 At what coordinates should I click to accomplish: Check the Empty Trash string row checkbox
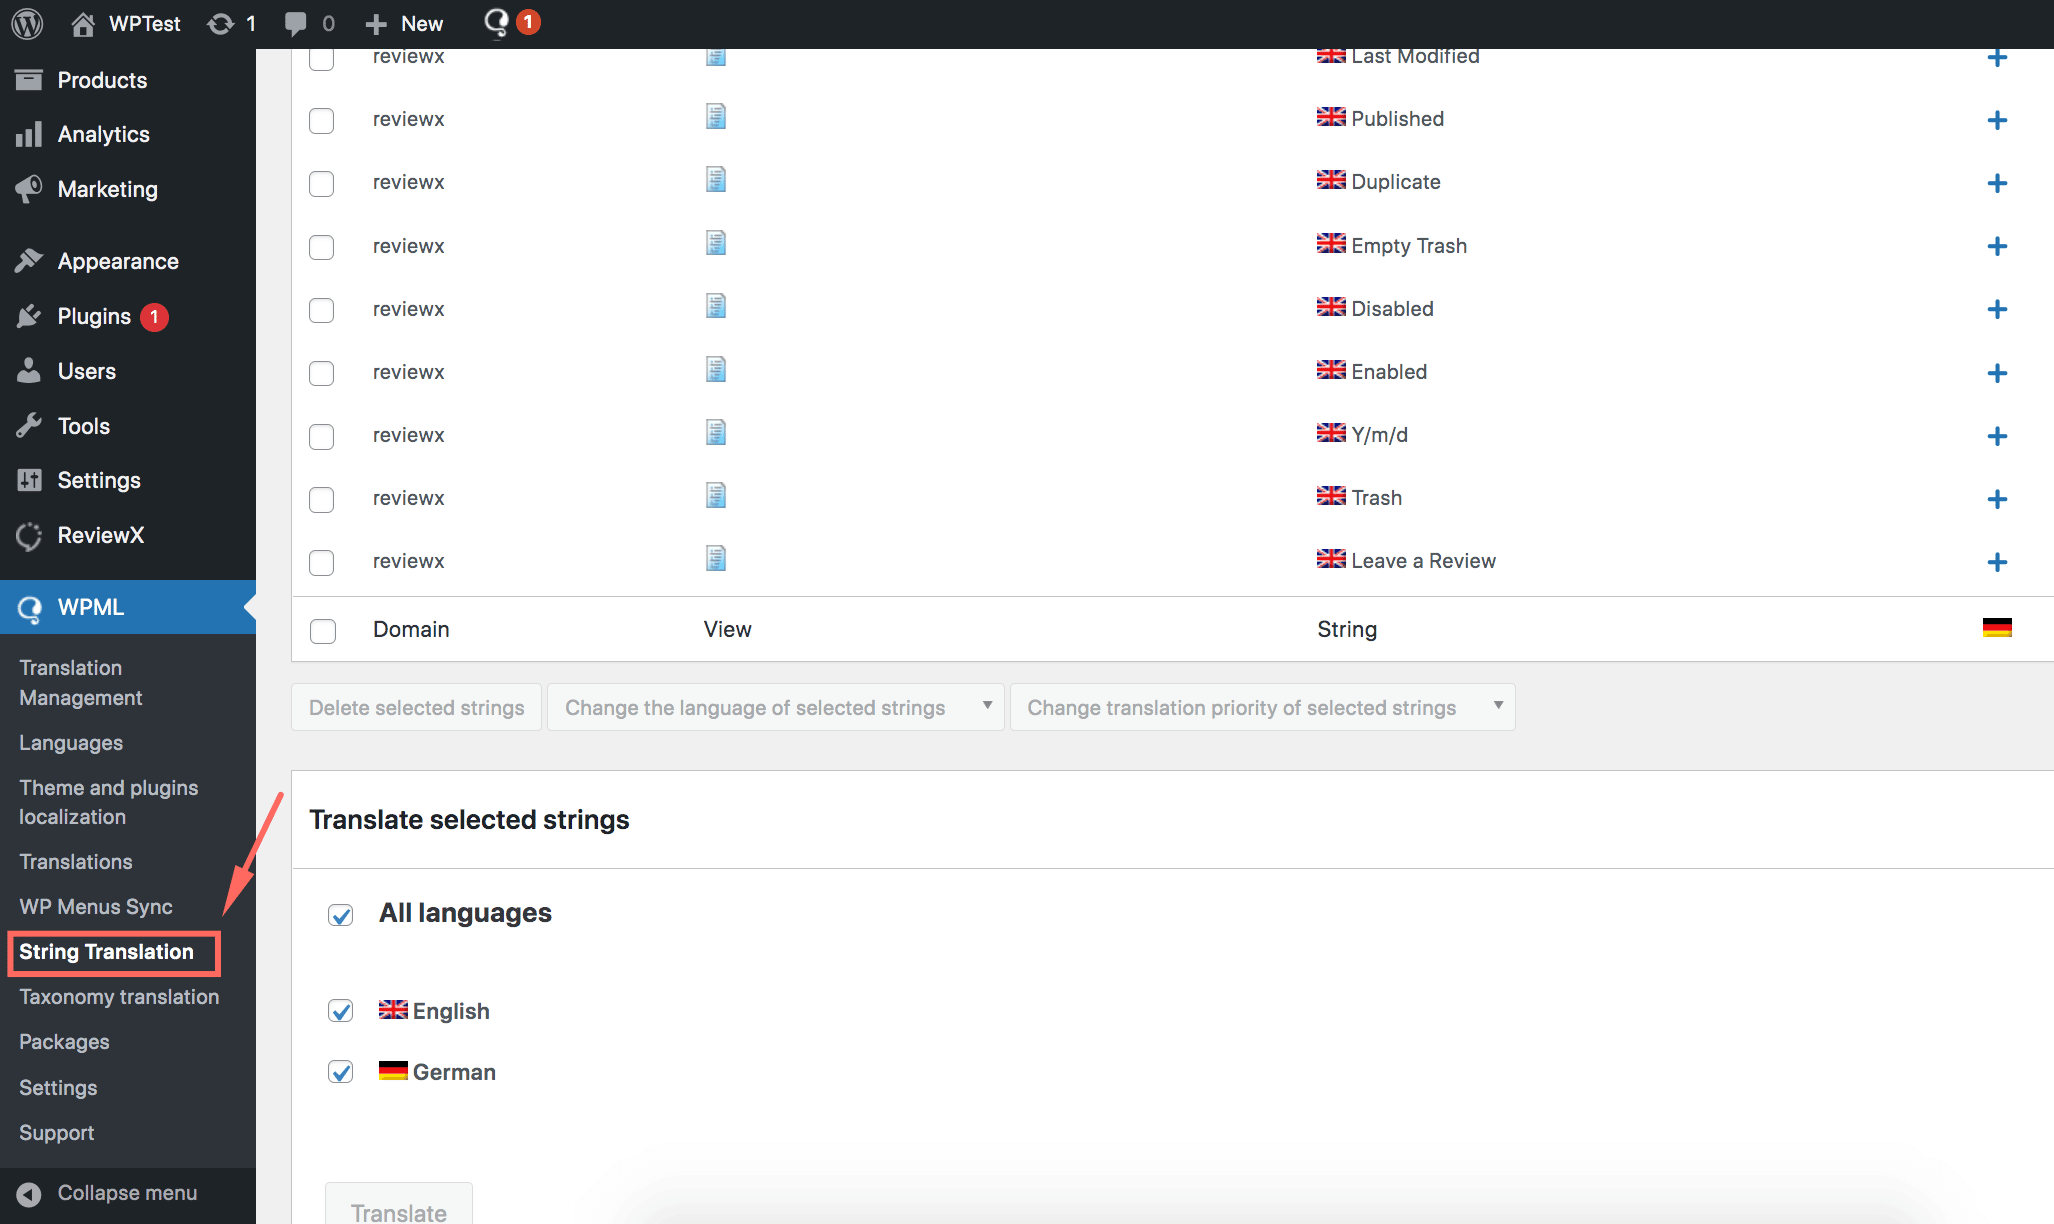point(321,247)
